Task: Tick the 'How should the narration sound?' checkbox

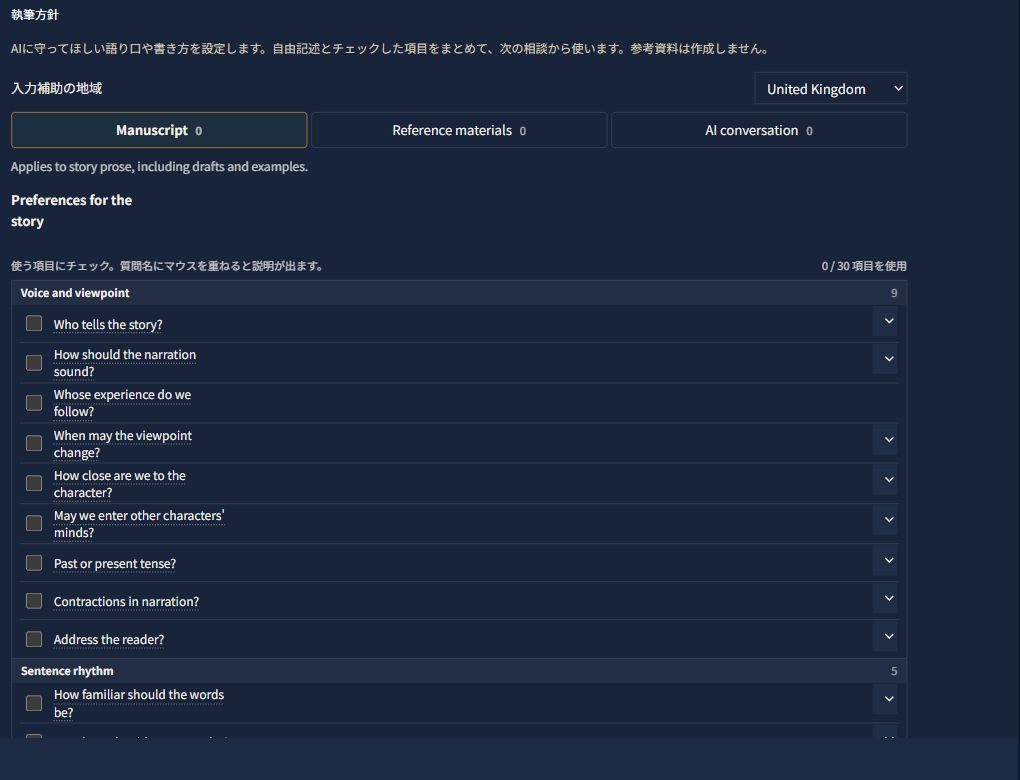Action: coord(34,362)
